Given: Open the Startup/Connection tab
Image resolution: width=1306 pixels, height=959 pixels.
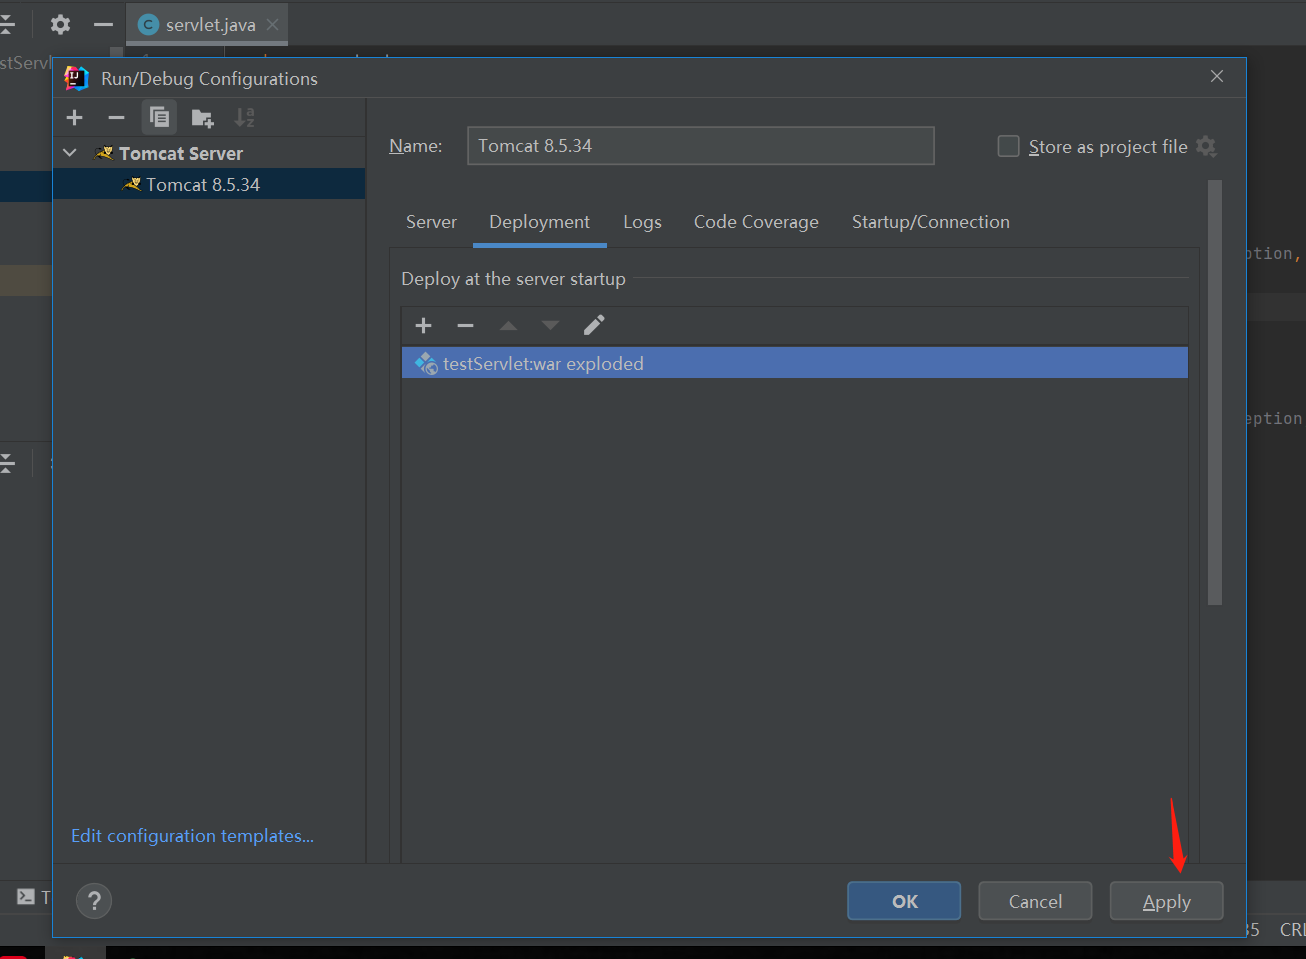Looking at the screenshot, I should [x=930, y=222].
